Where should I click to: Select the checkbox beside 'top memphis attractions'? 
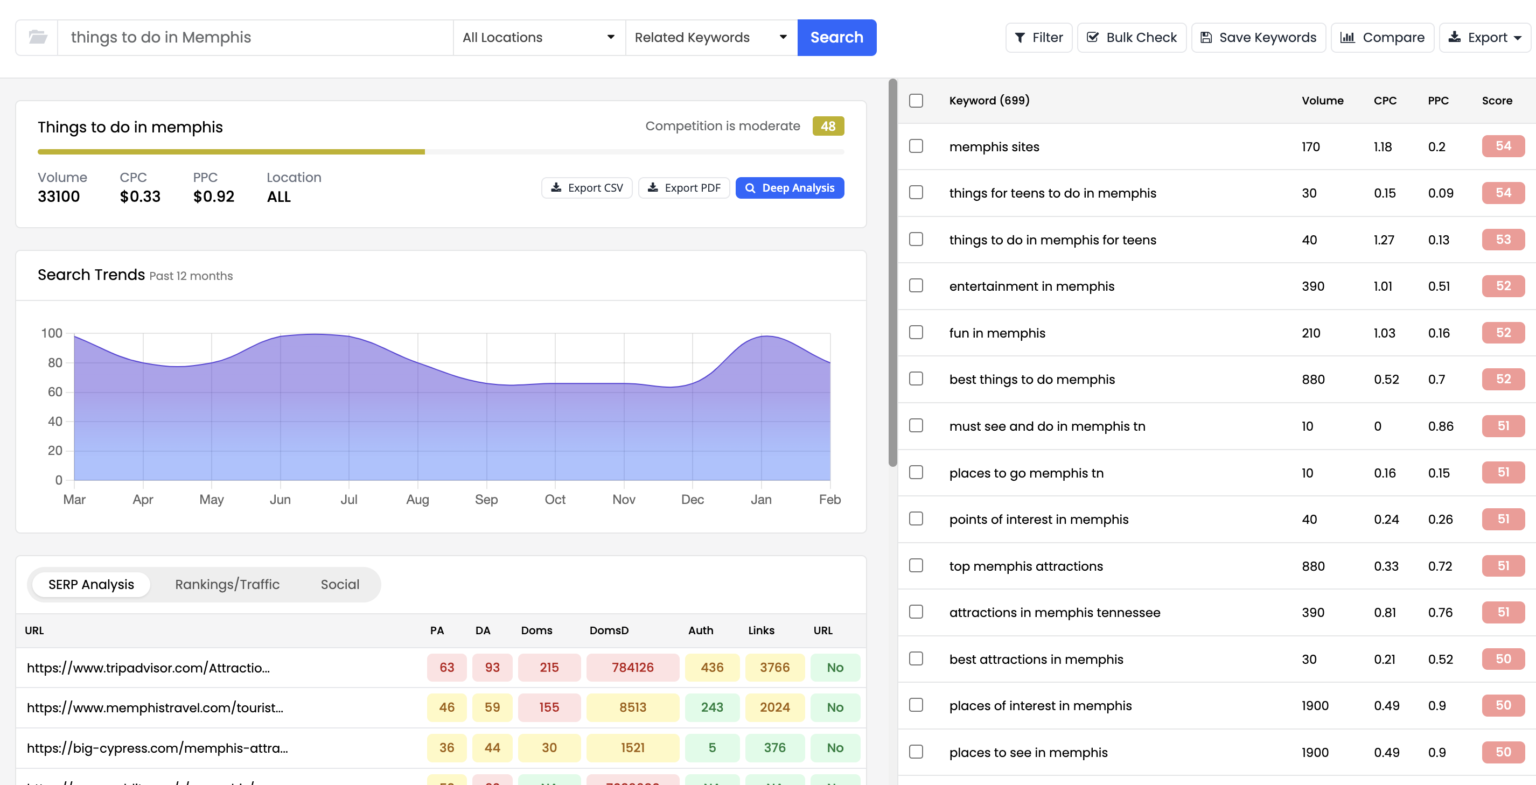coord(916,565)
